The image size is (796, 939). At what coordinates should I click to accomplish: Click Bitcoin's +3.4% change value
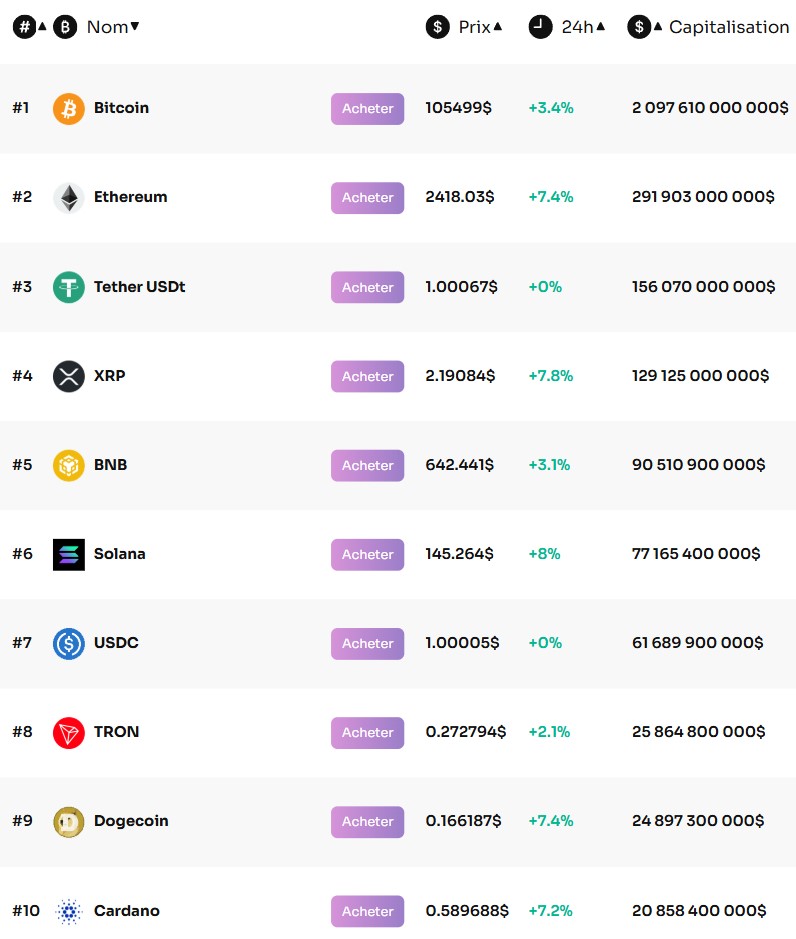click(x=550, y=108)
